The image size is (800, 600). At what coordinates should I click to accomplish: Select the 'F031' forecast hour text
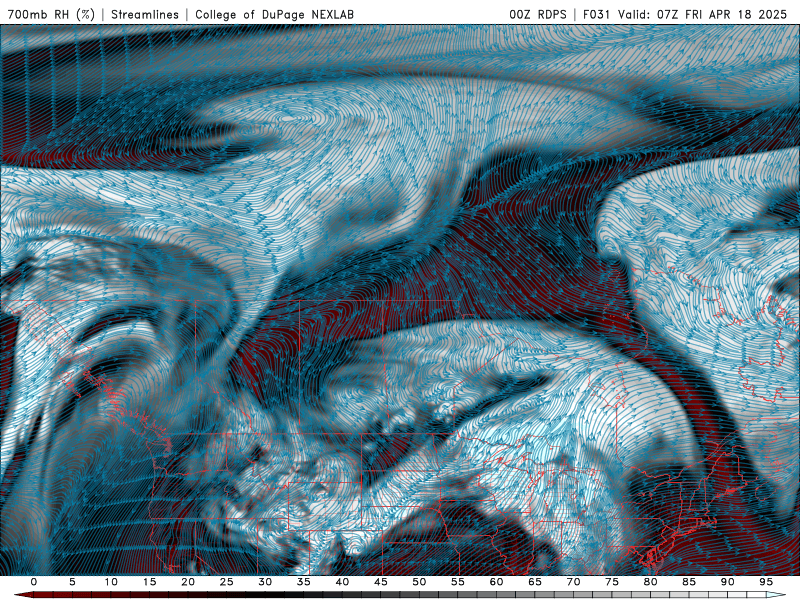click(x=596, y=14)
